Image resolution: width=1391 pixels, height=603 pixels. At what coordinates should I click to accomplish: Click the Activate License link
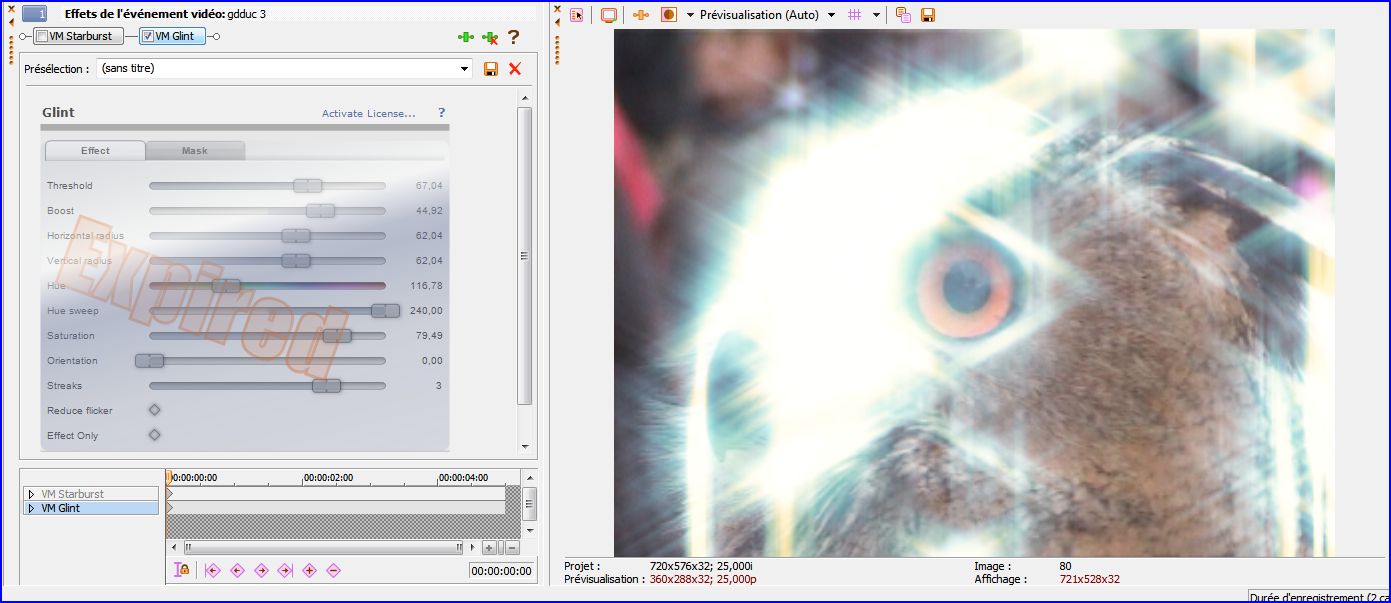click(368, 114)
